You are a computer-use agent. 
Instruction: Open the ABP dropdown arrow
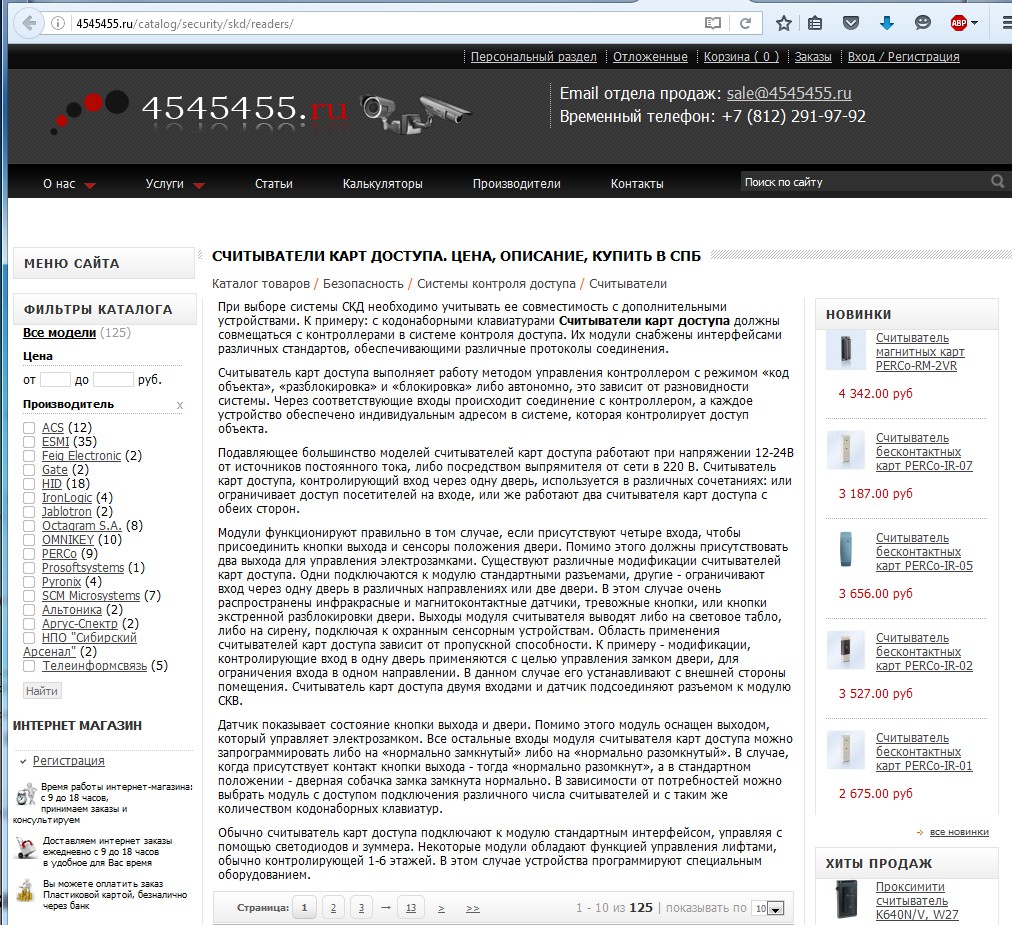click(x=975, y=23)
